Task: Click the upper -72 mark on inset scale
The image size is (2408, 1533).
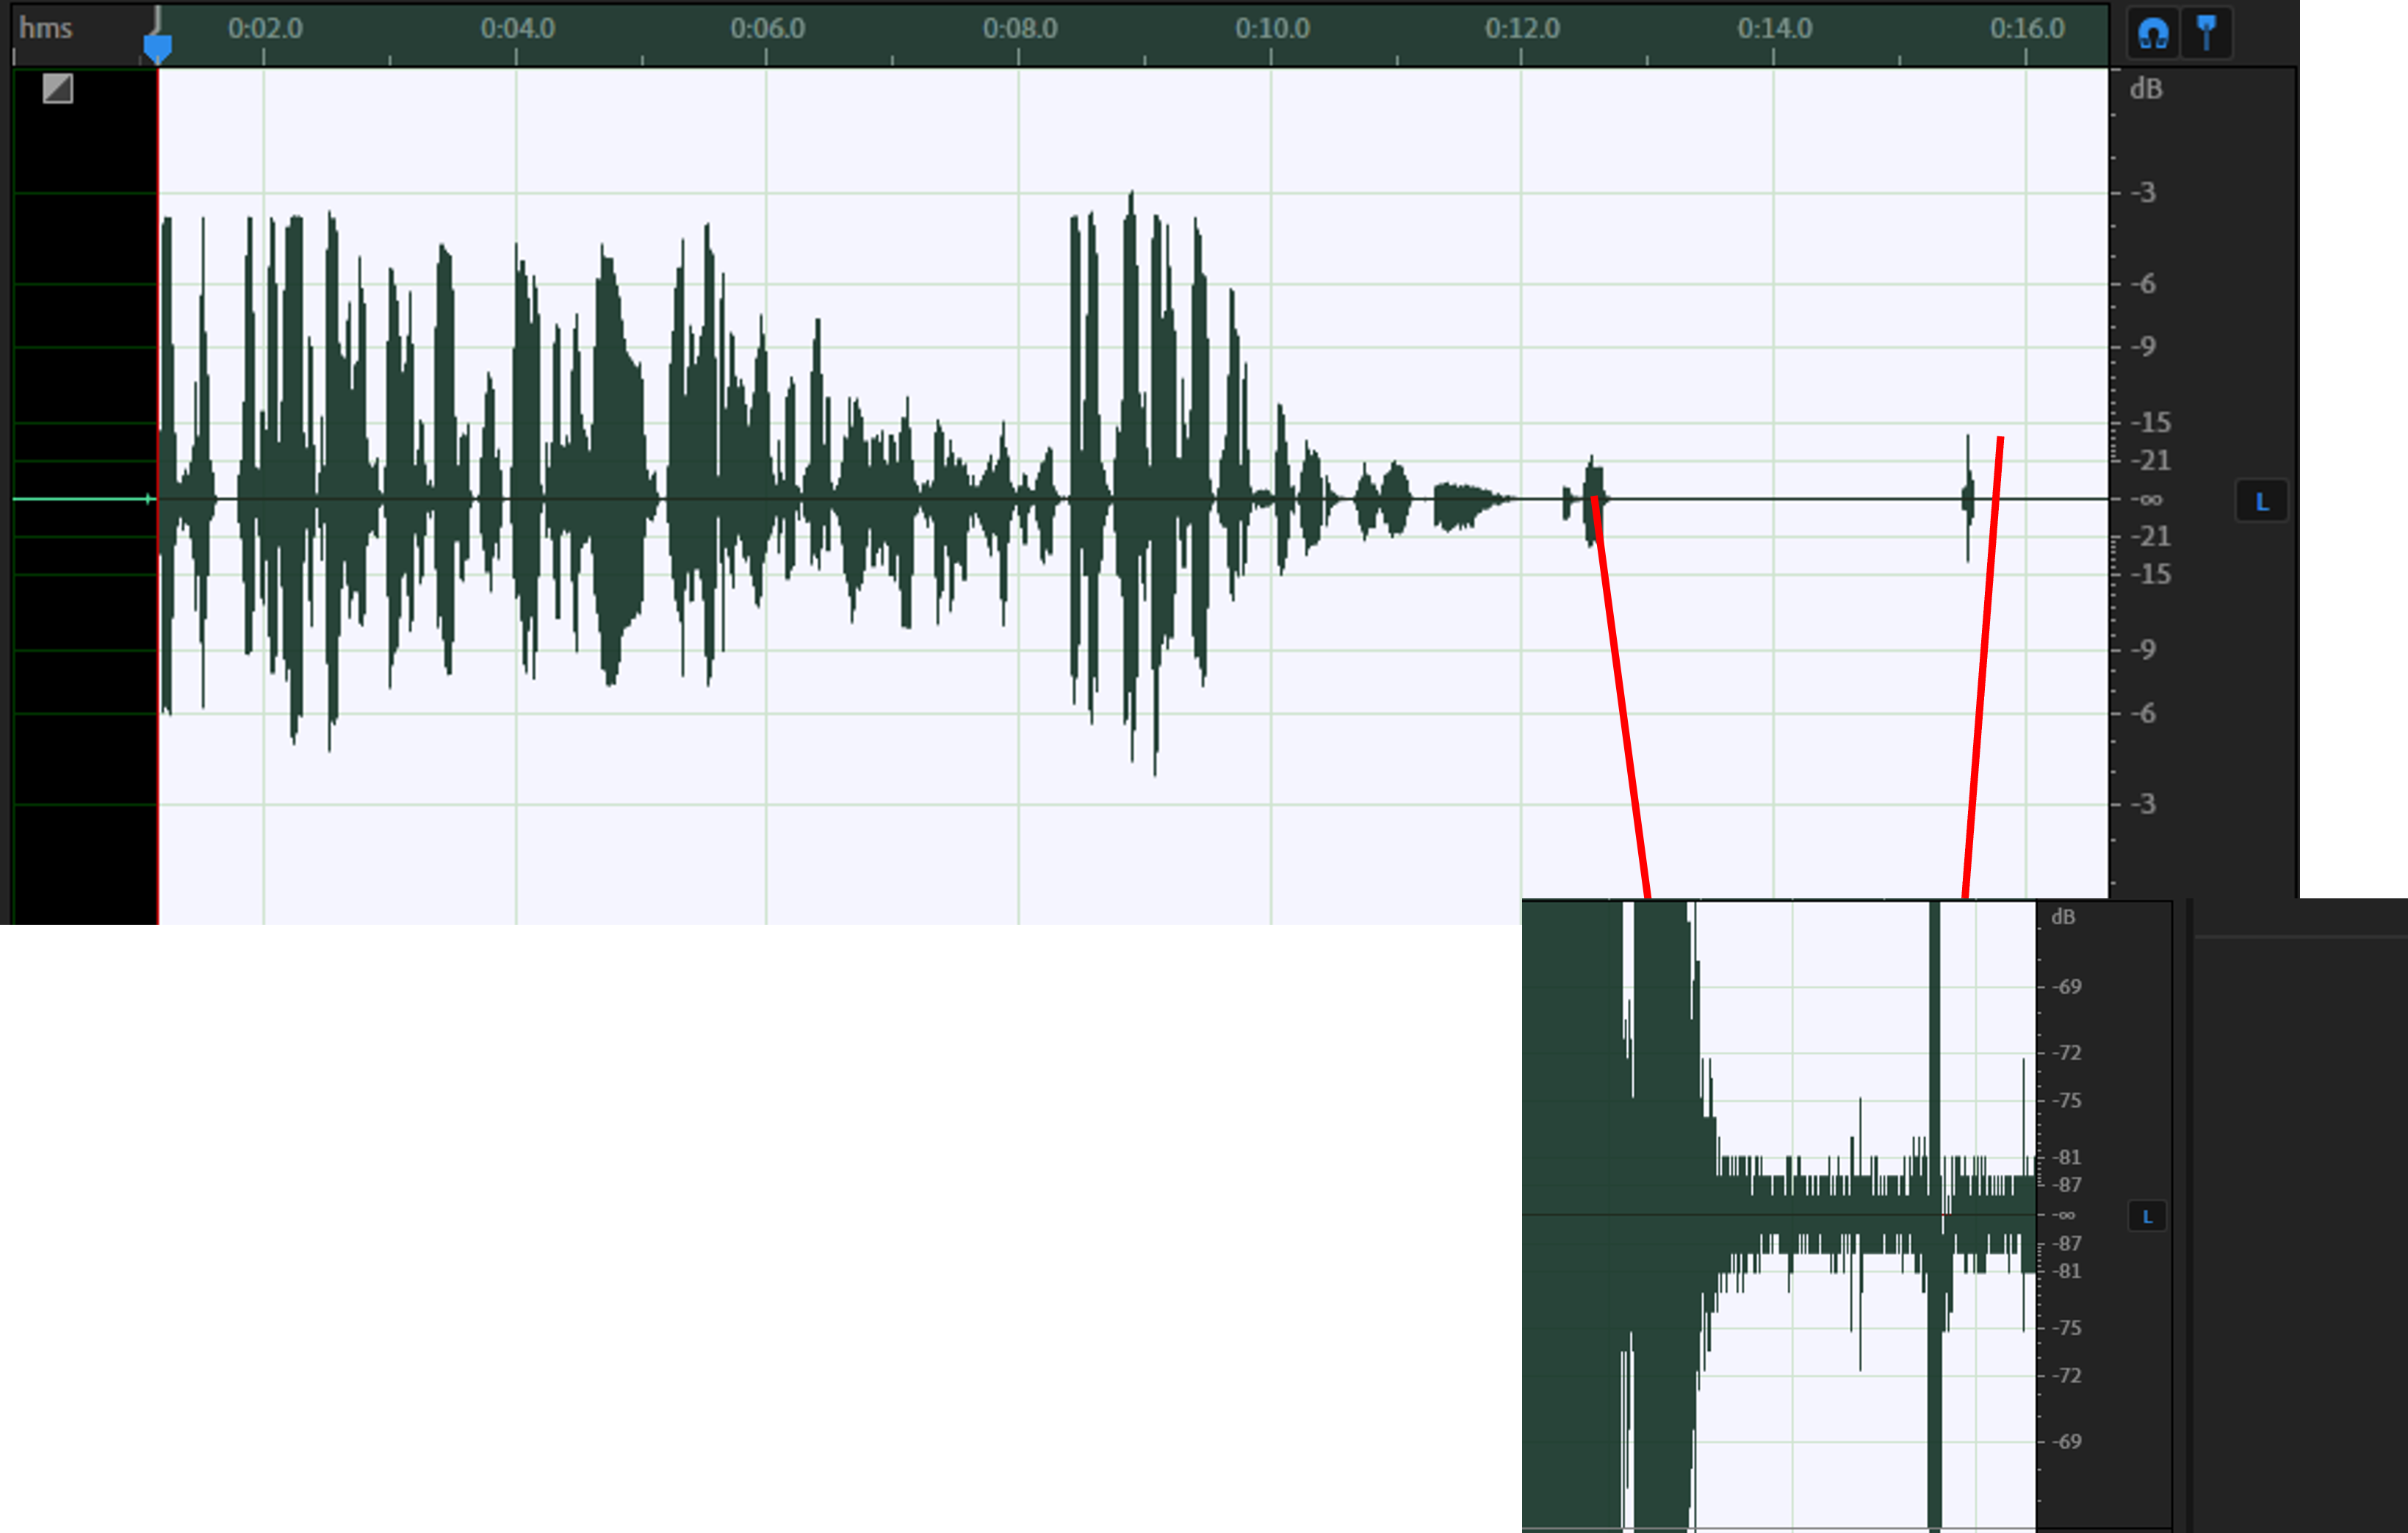Action: click(x=2067, y=1052)
